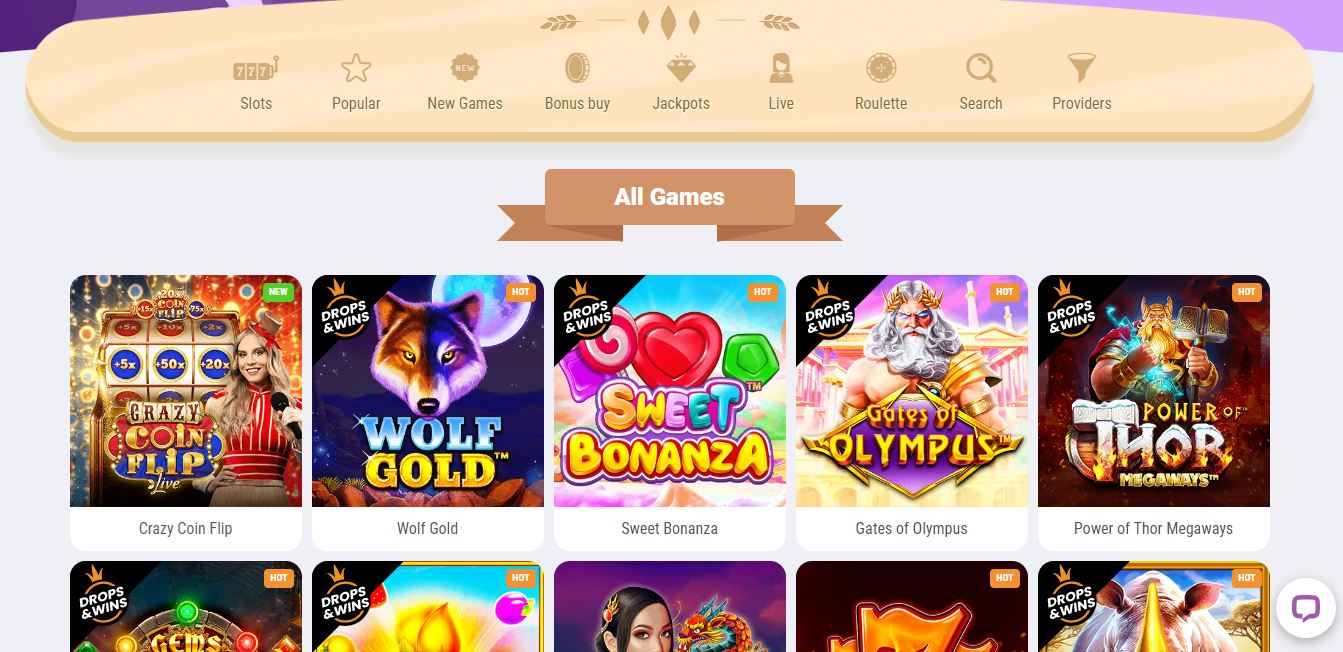The height and width of the screenshot is (652, 1343).
Task: Open the Jackpots diamond icon
Action: tap(681, 68)
